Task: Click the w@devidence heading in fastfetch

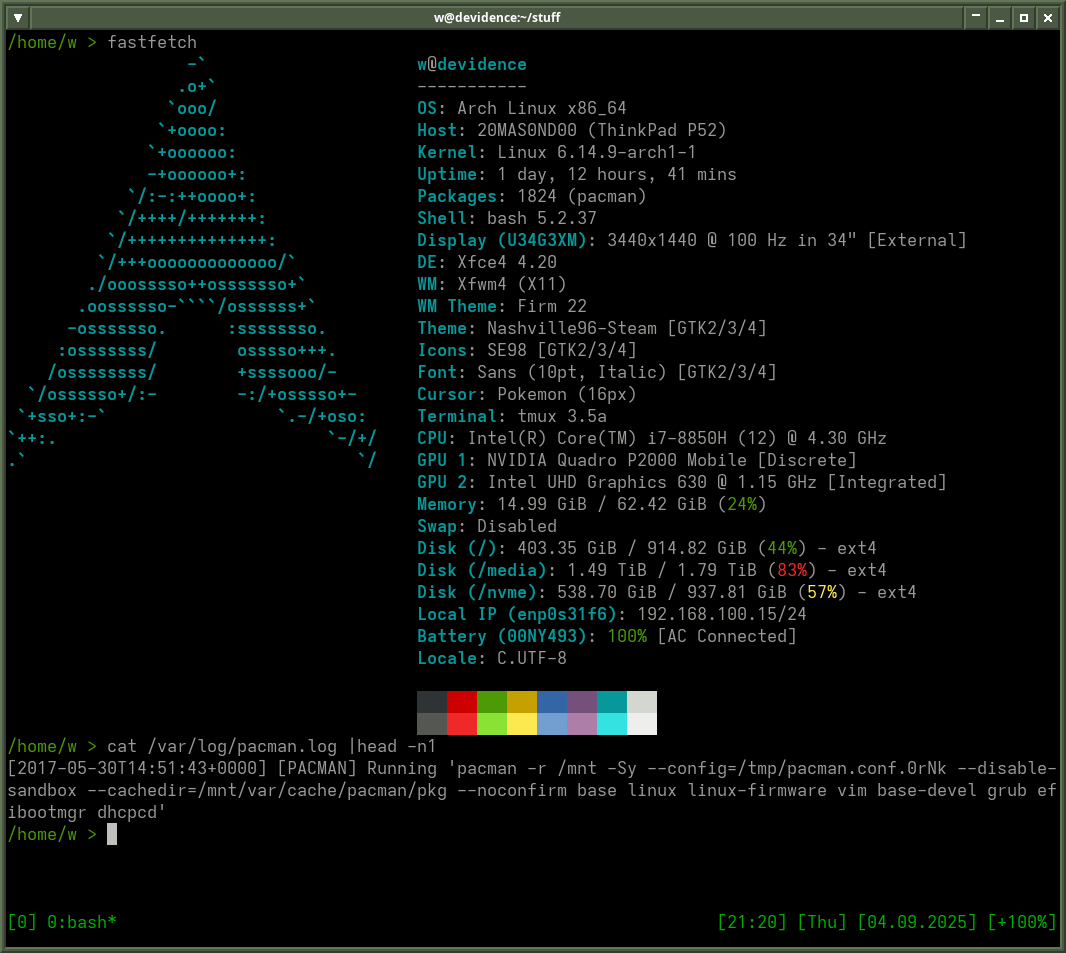Action: [x=472, y=65]
